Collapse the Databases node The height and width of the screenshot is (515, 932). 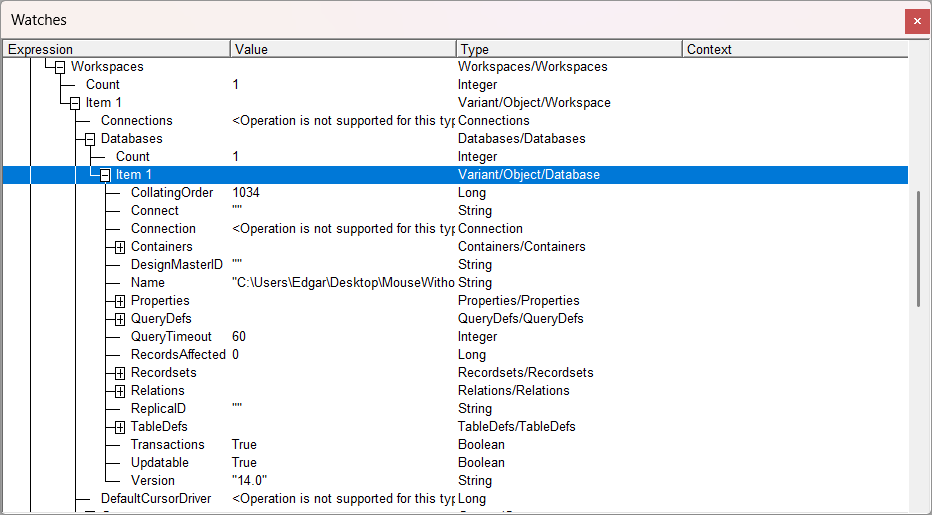[89, 139]
